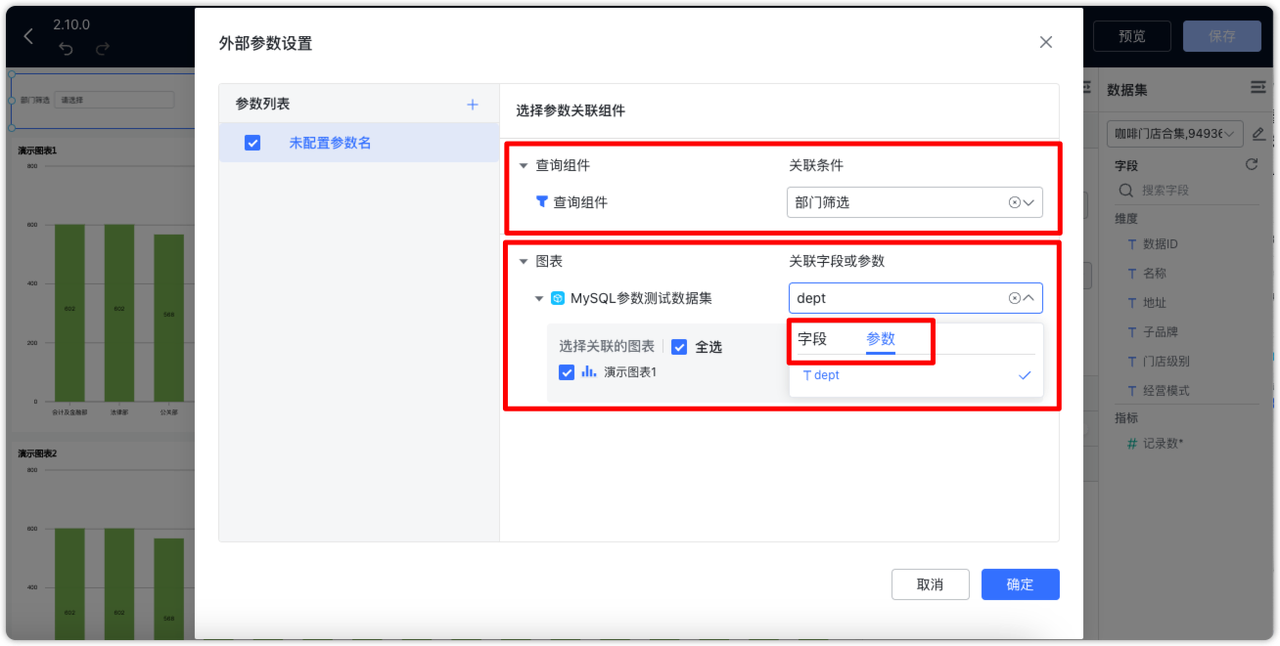Collapse the 查询组件 section
This screenshot has height=646, width=1280.
coord(522,165)
